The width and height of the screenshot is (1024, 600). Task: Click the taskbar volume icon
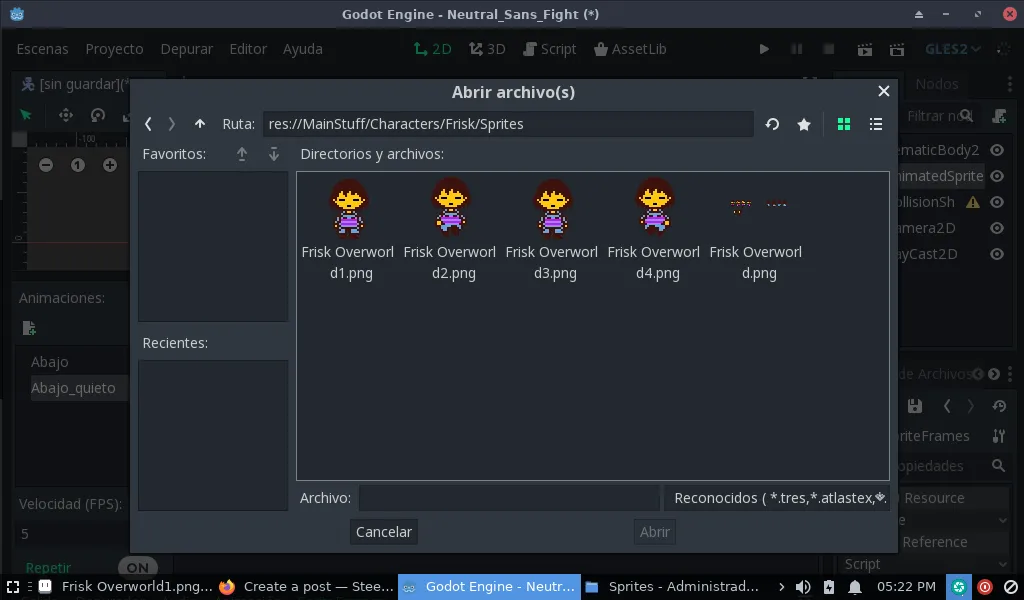803,587
